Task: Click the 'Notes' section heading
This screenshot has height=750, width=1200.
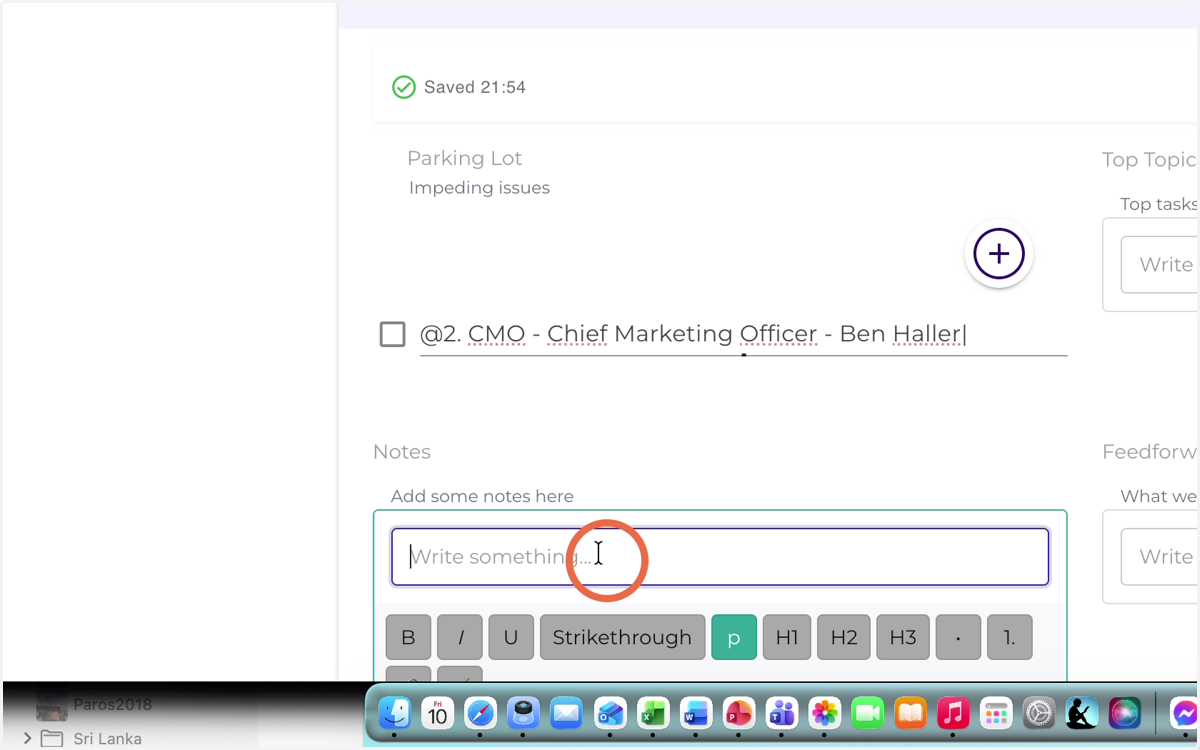Action: tap(402, 452)
